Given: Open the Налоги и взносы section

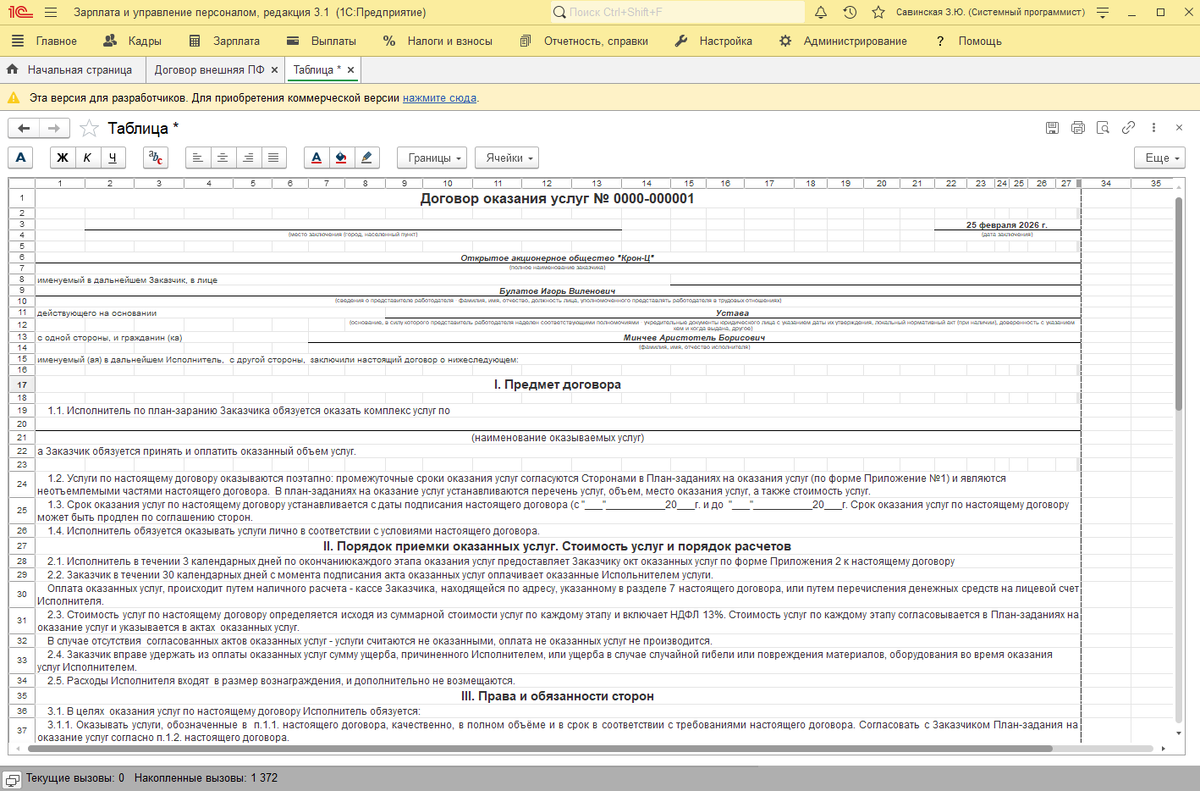Looking at the screenshot, I should pos(437,41).
